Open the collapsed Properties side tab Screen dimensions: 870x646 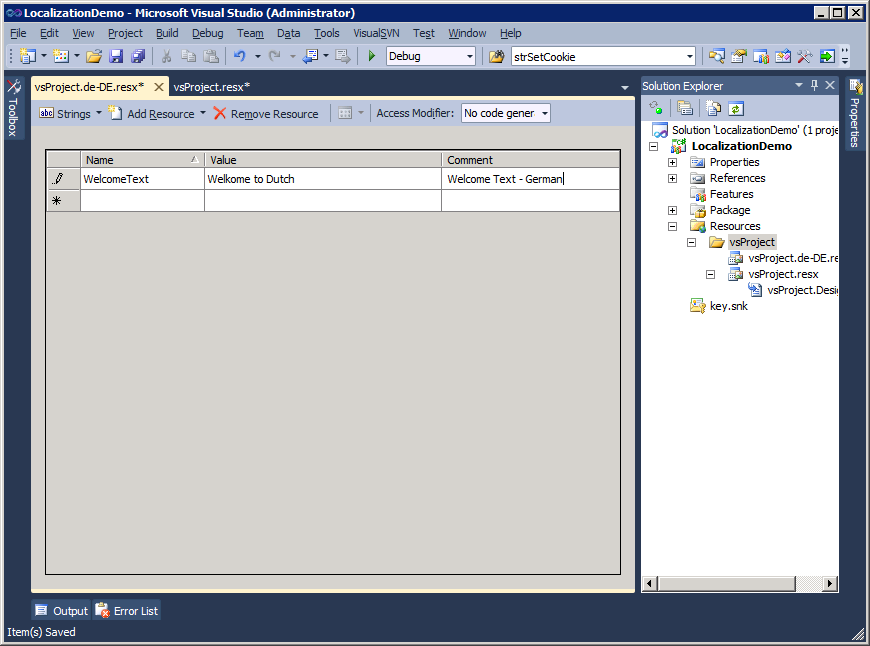pyautogui.click(x=855, y=113)
